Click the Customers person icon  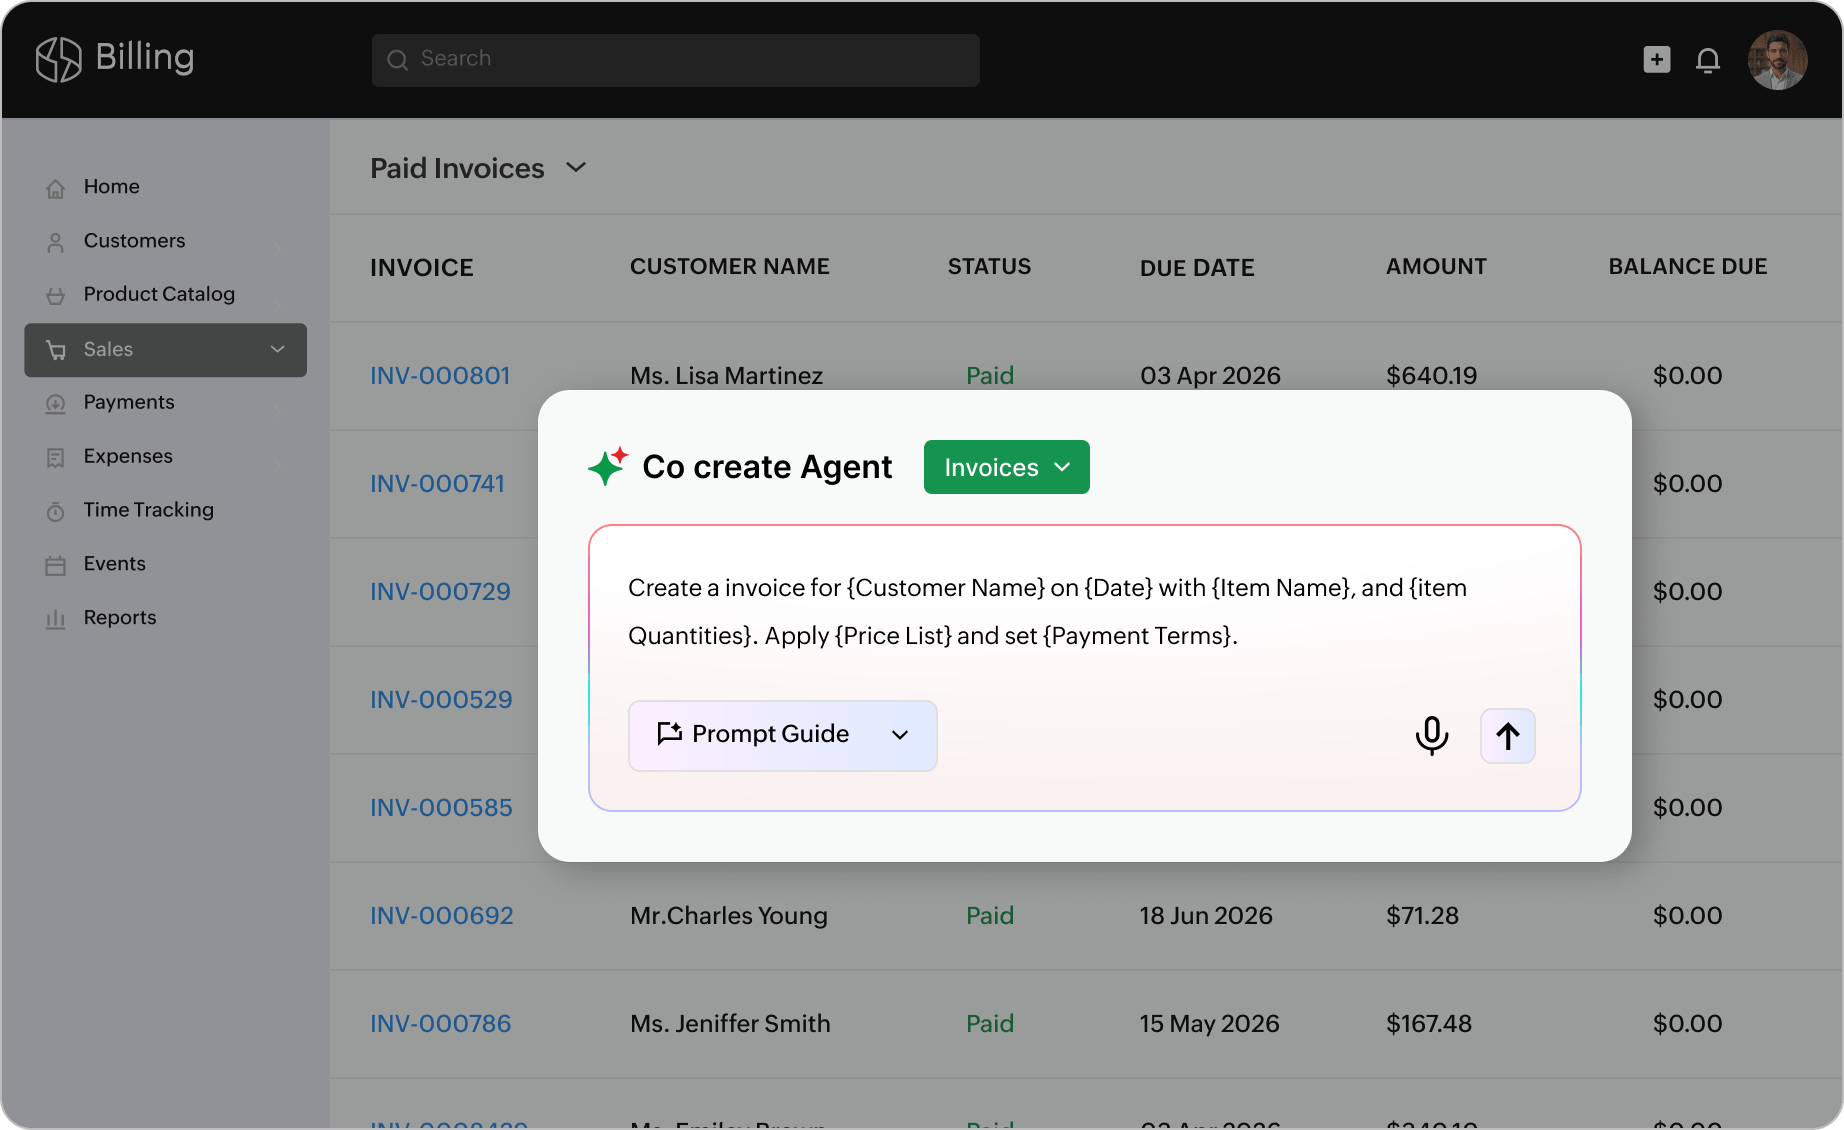pos(56,242)
